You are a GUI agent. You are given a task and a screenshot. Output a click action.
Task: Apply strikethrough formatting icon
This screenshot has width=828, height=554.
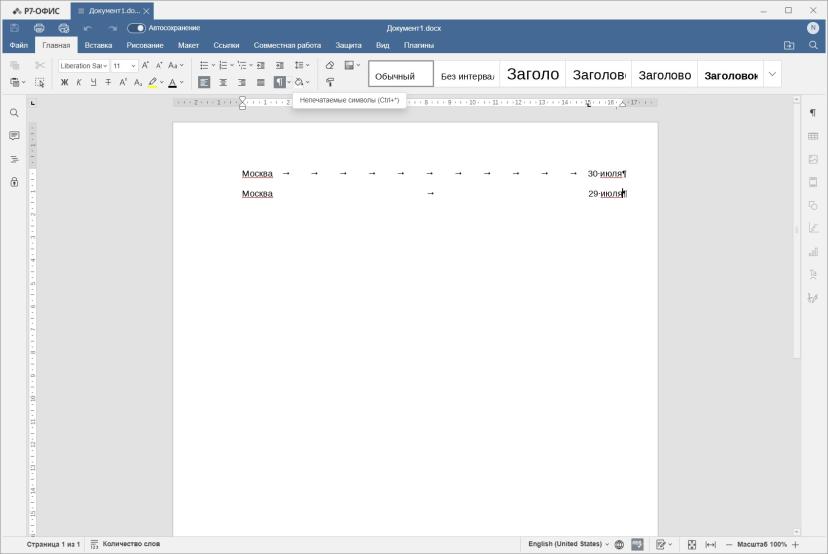click(108, 82)
